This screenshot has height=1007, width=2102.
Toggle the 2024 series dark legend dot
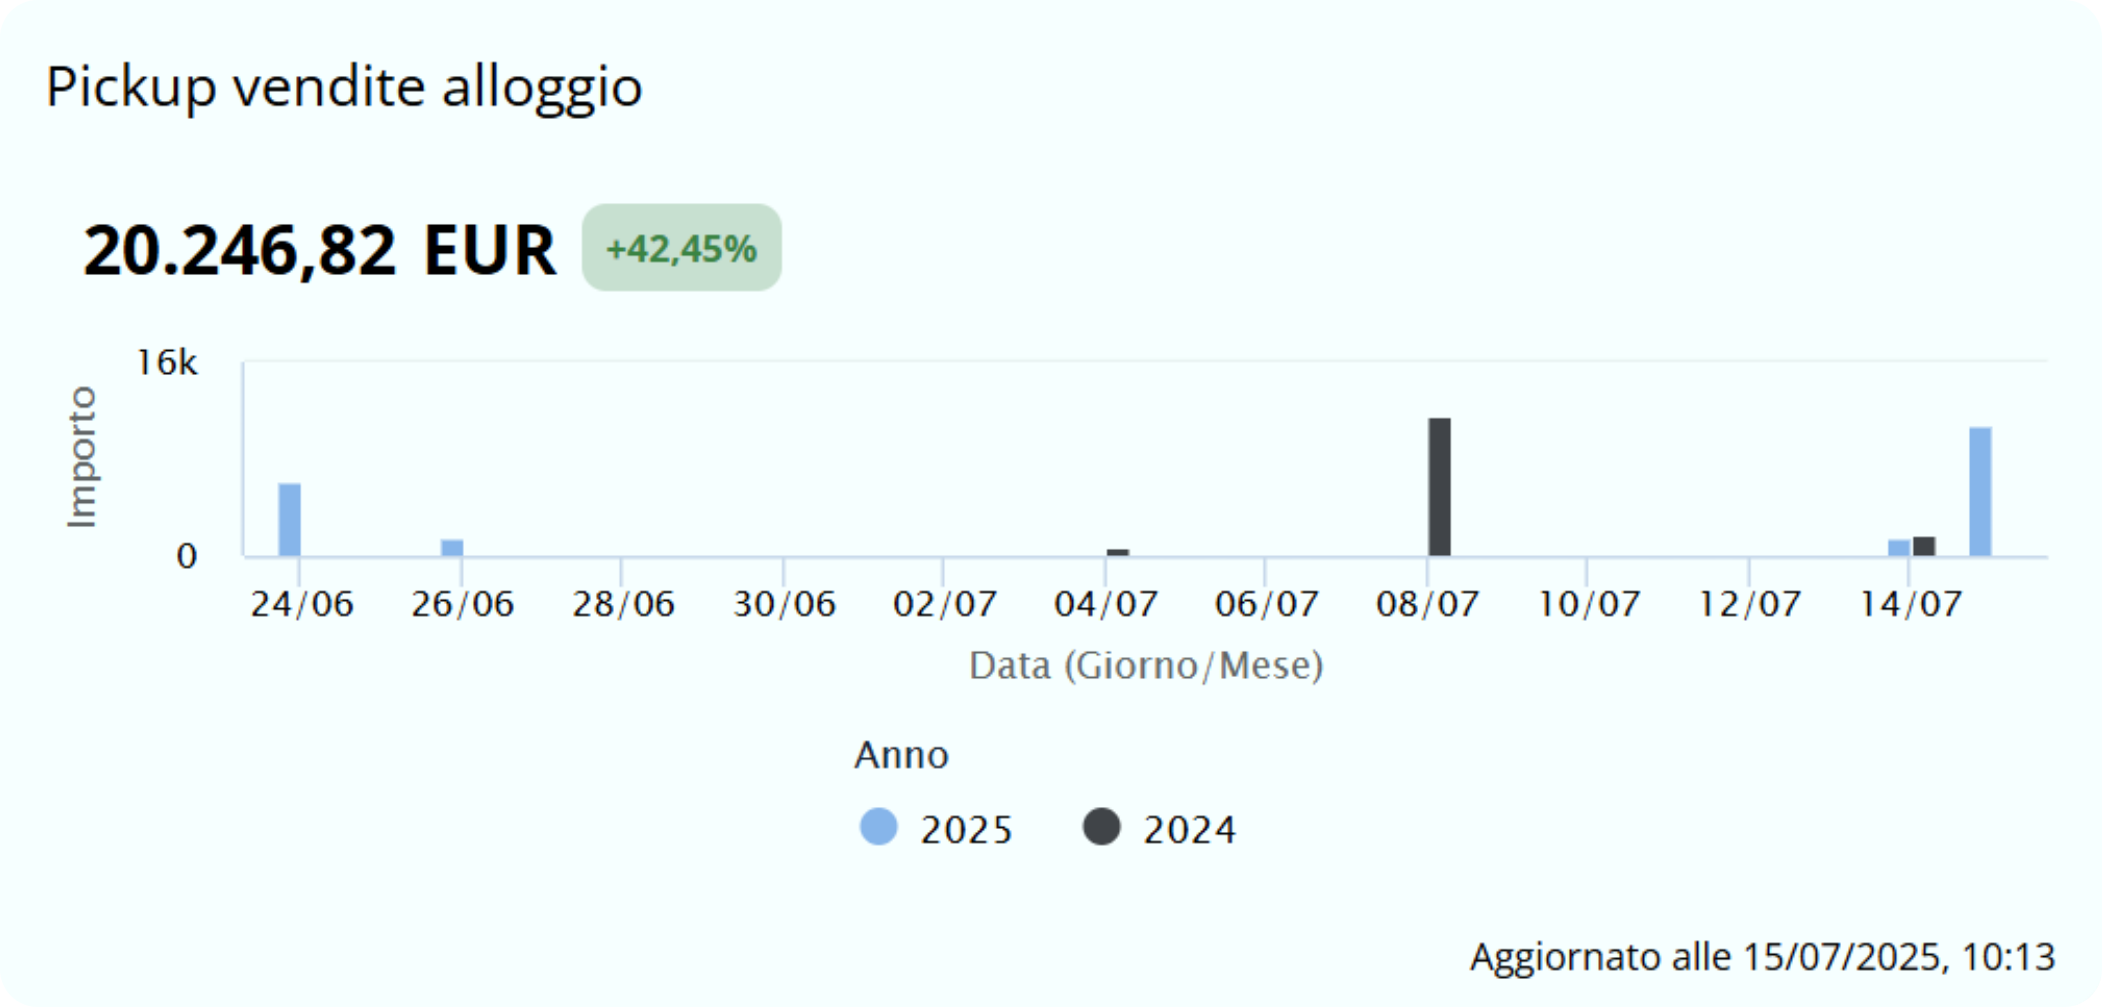[x=1101, y=828]
